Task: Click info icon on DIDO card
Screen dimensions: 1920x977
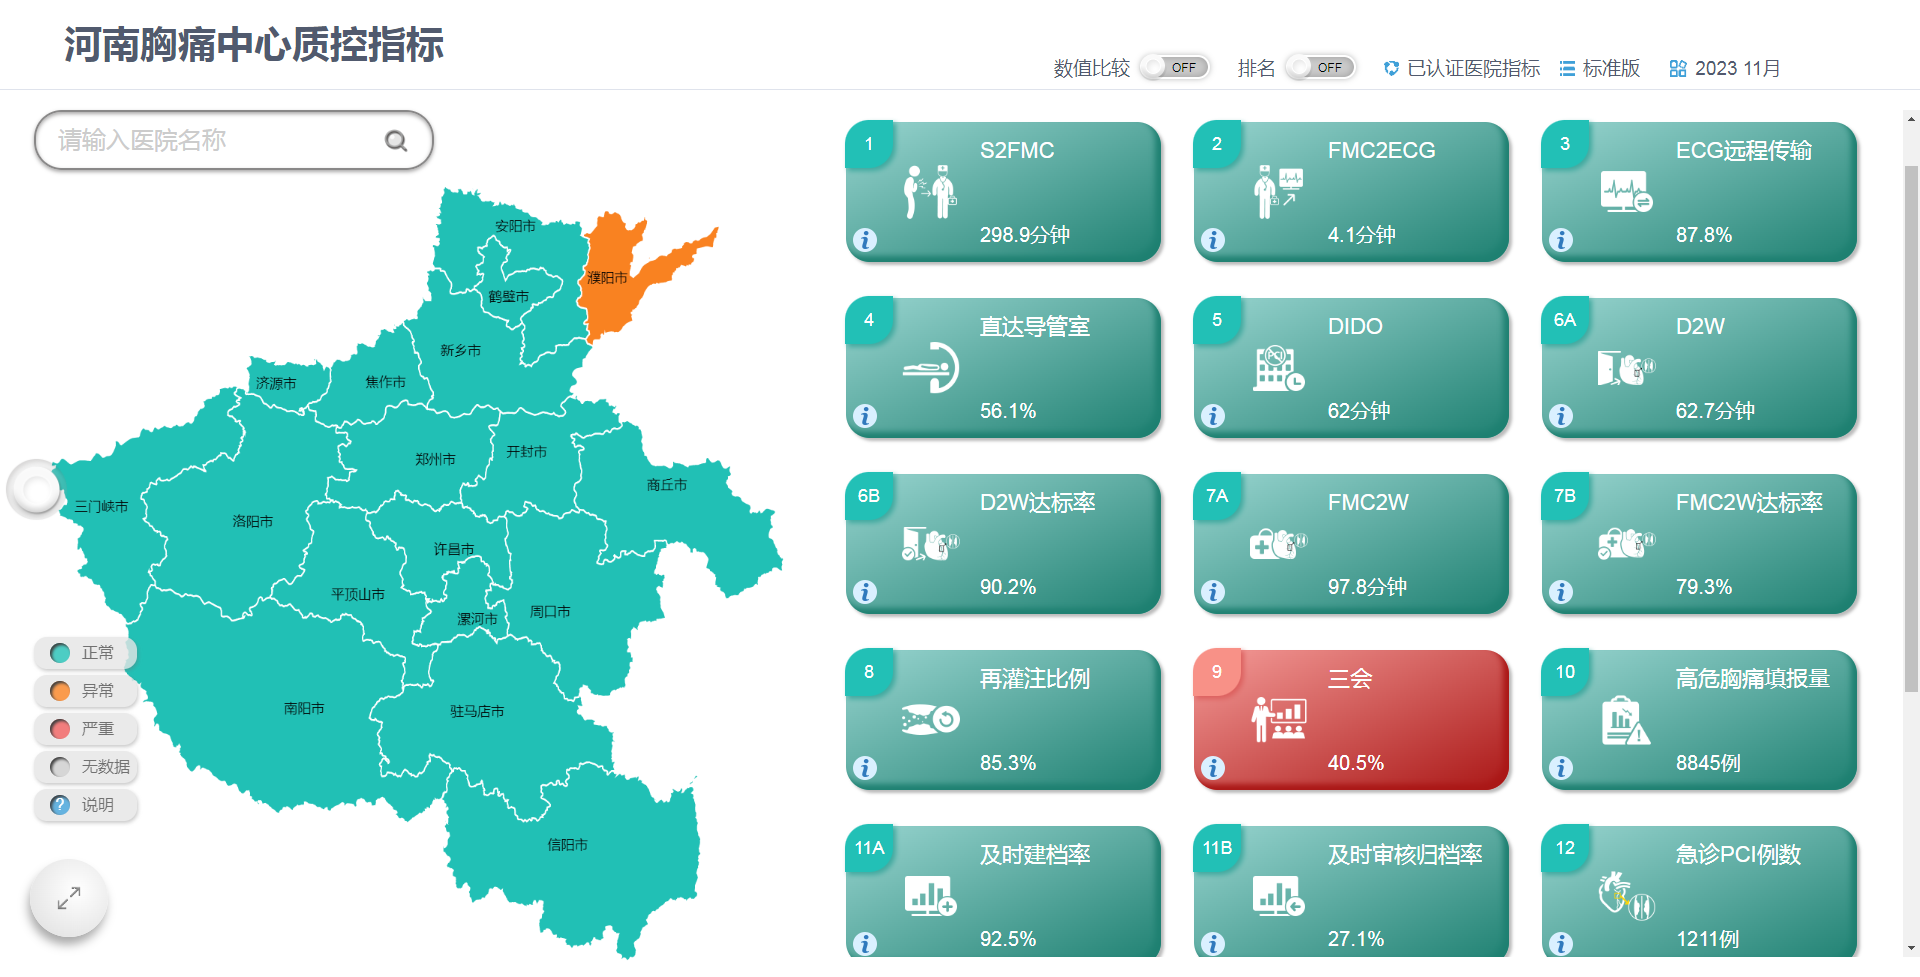Action: (x=1213, y=416)
